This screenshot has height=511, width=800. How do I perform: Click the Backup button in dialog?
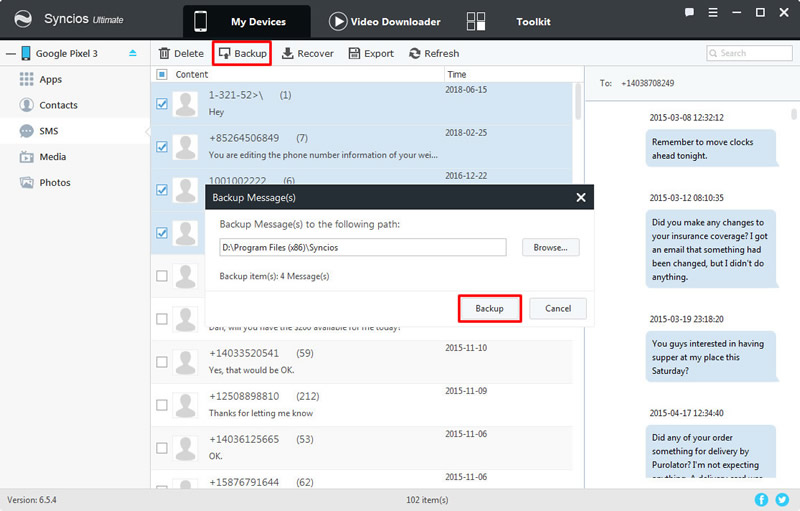point(490,309)
